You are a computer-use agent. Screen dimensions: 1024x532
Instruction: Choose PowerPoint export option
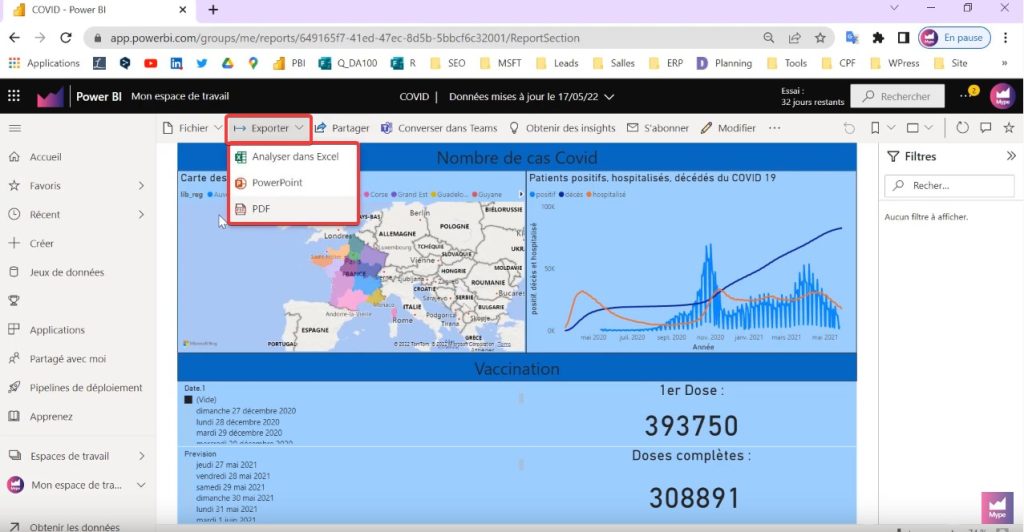(x=277, y=182)
